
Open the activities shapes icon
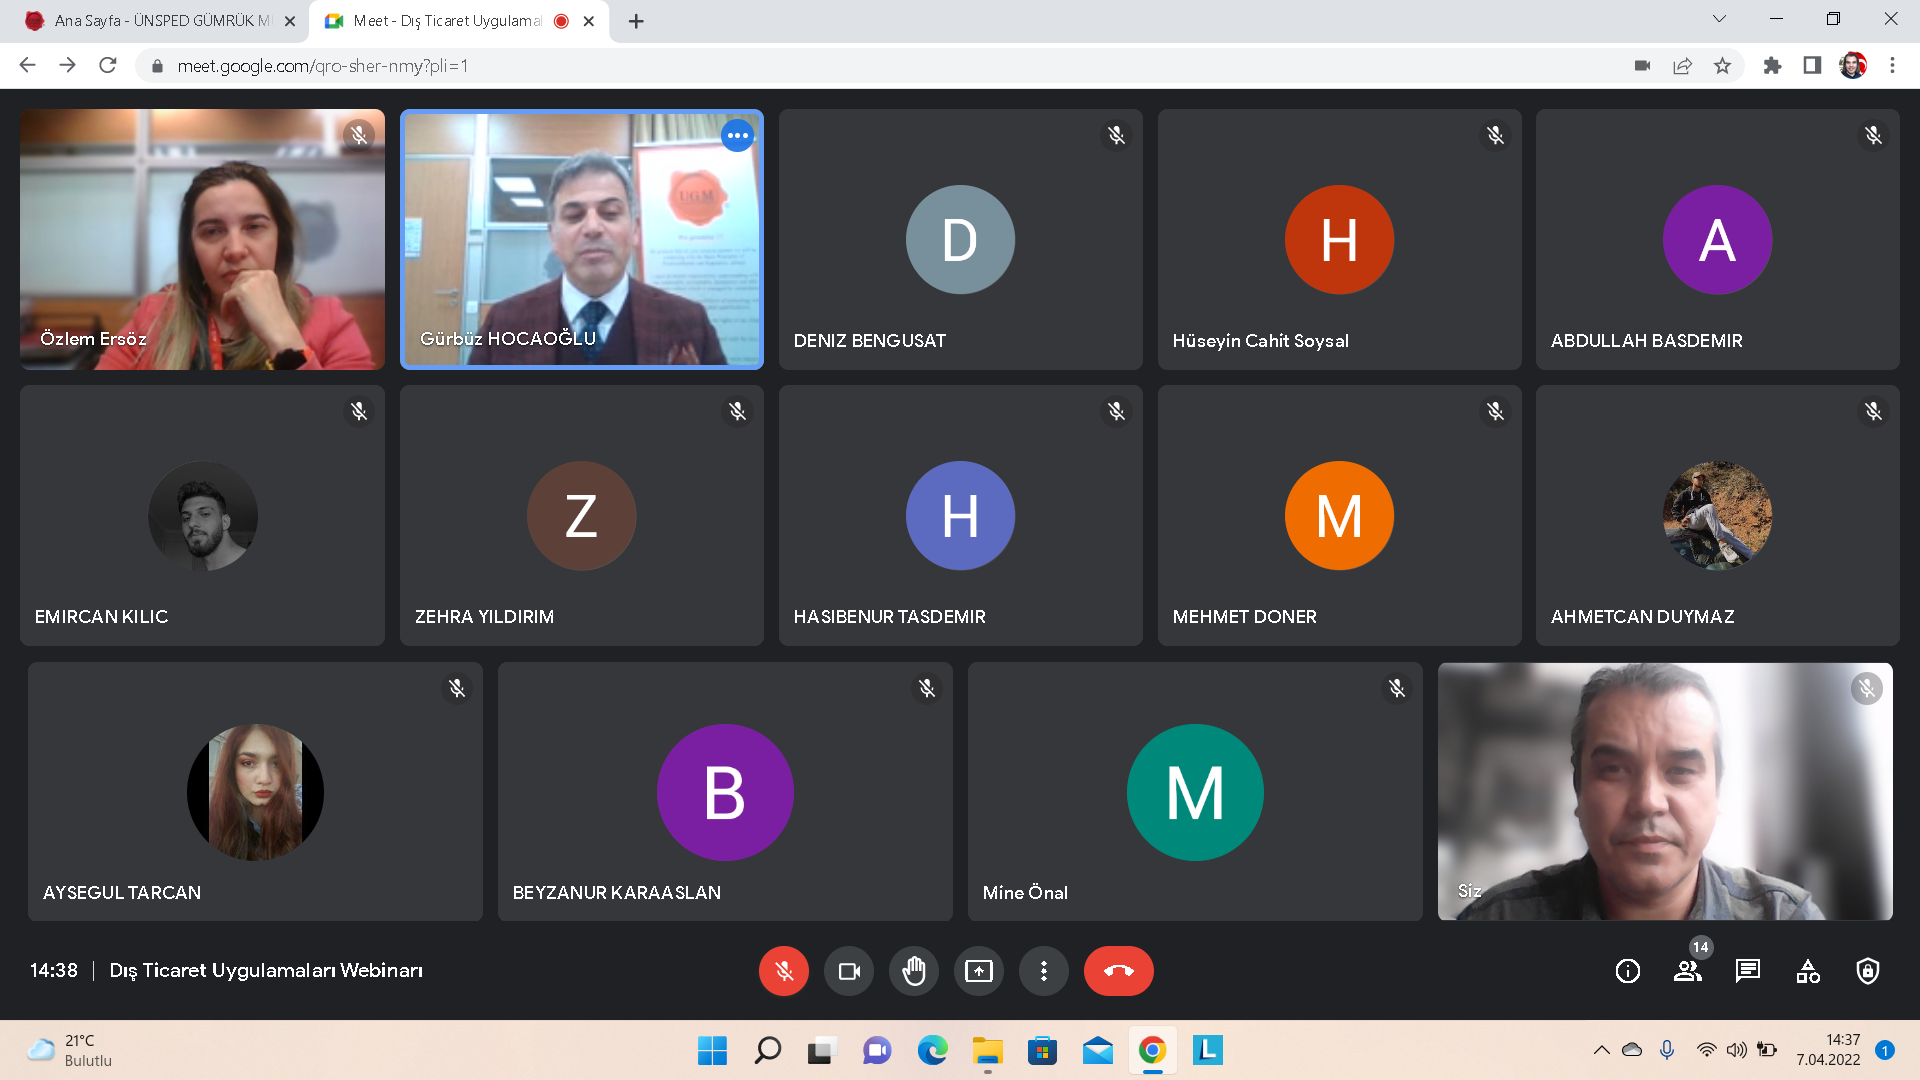[1807, 971]
